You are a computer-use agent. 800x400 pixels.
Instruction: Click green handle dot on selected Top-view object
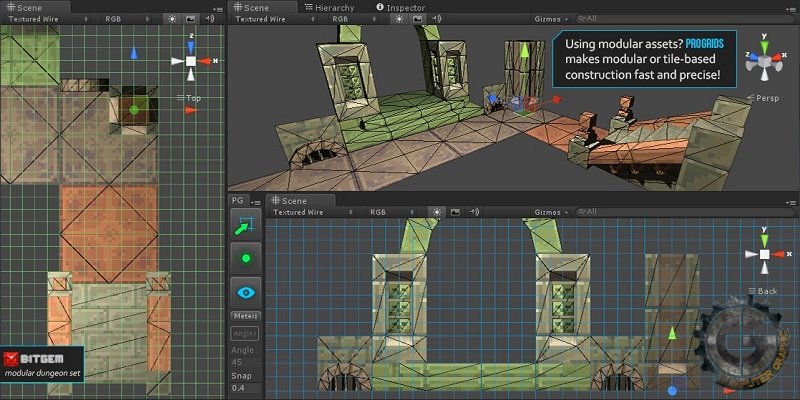[134, 110]
